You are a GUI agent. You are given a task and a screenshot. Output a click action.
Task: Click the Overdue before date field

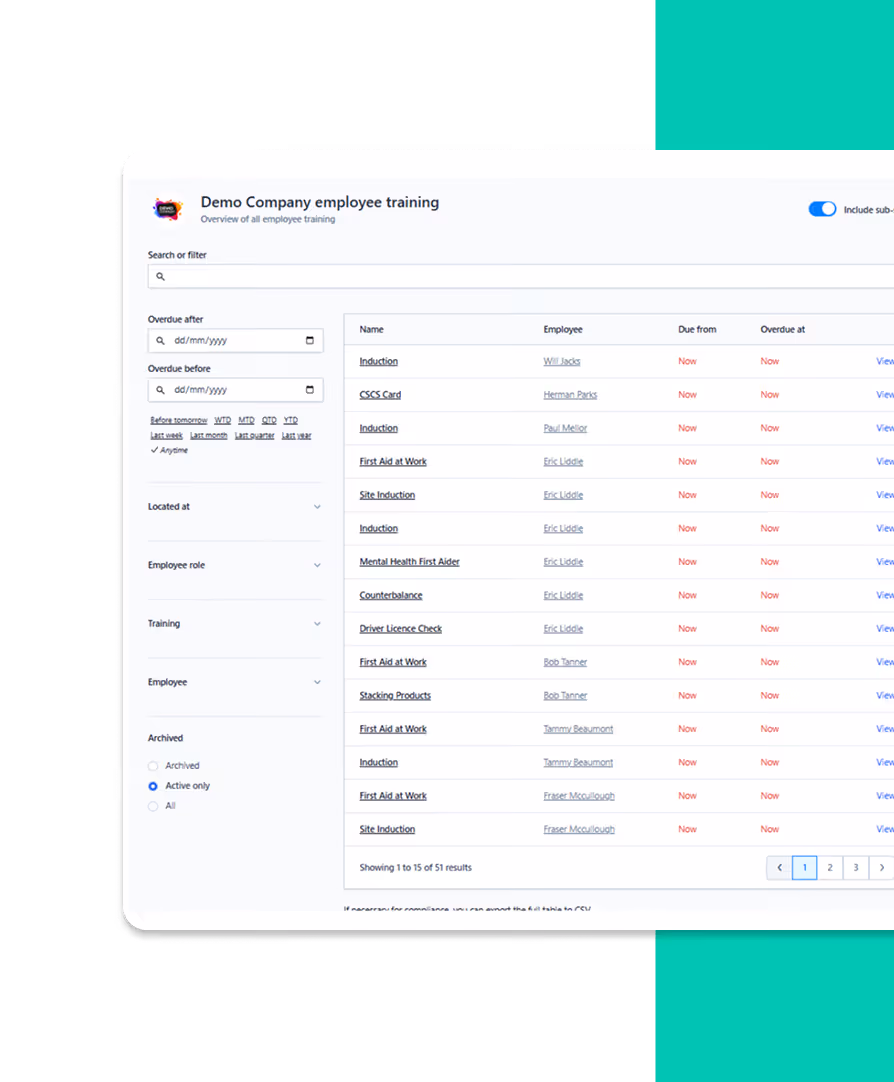pos(235,390)
